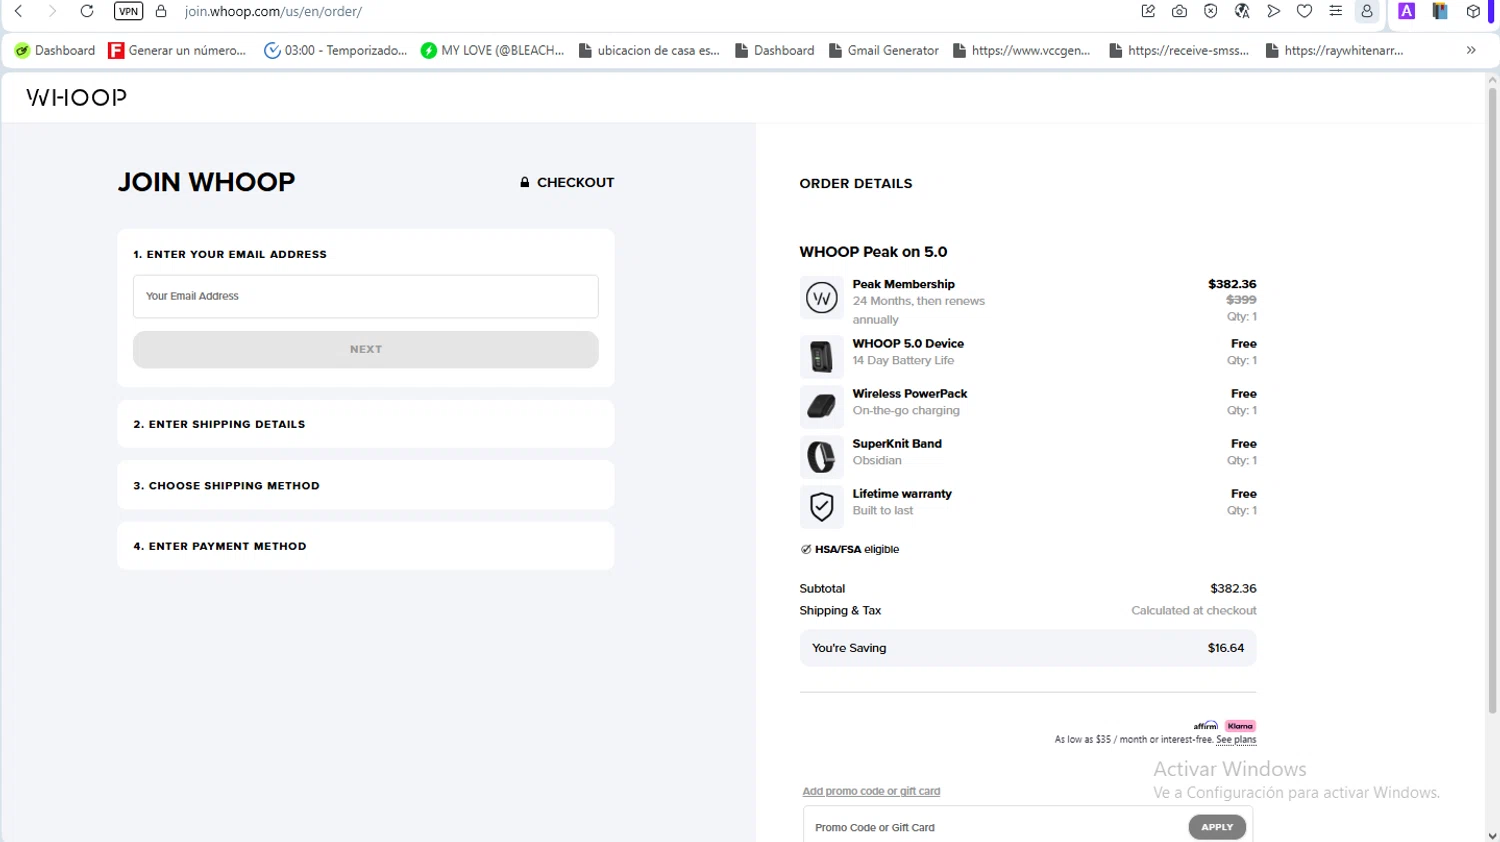Click the page vertical scrollbar
Image resolution: width=1500 pixels, height=842 pixels.
click(1492, 400)
